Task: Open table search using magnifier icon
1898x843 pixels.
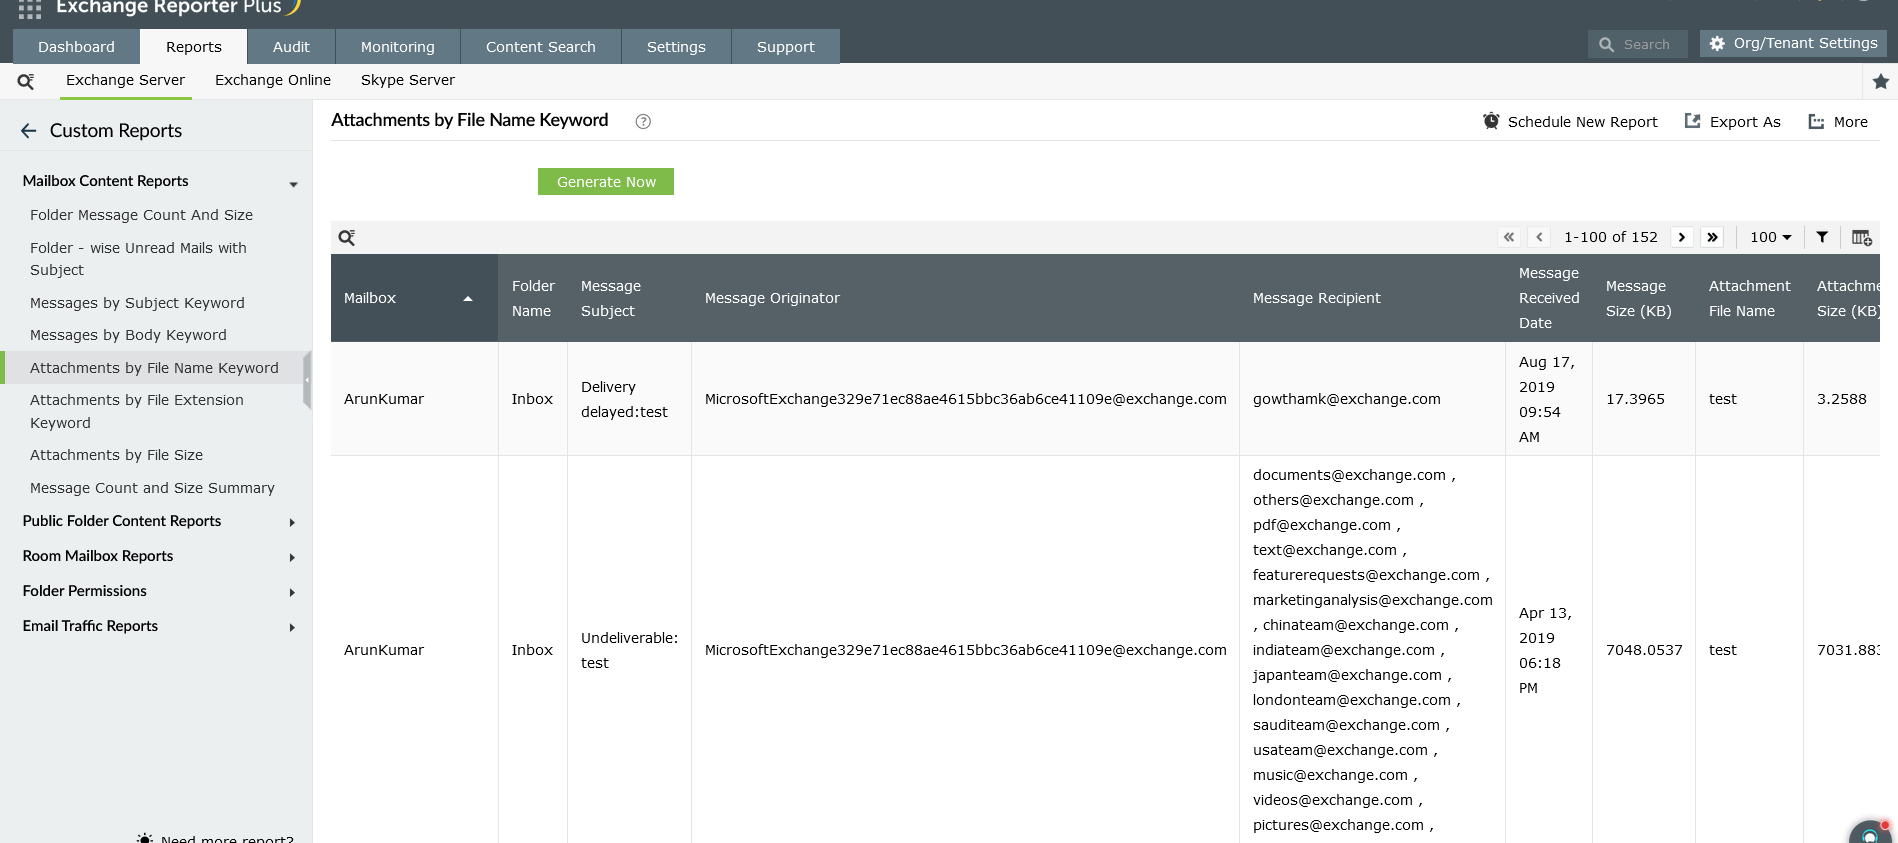Action: click(x=346, y=237)
